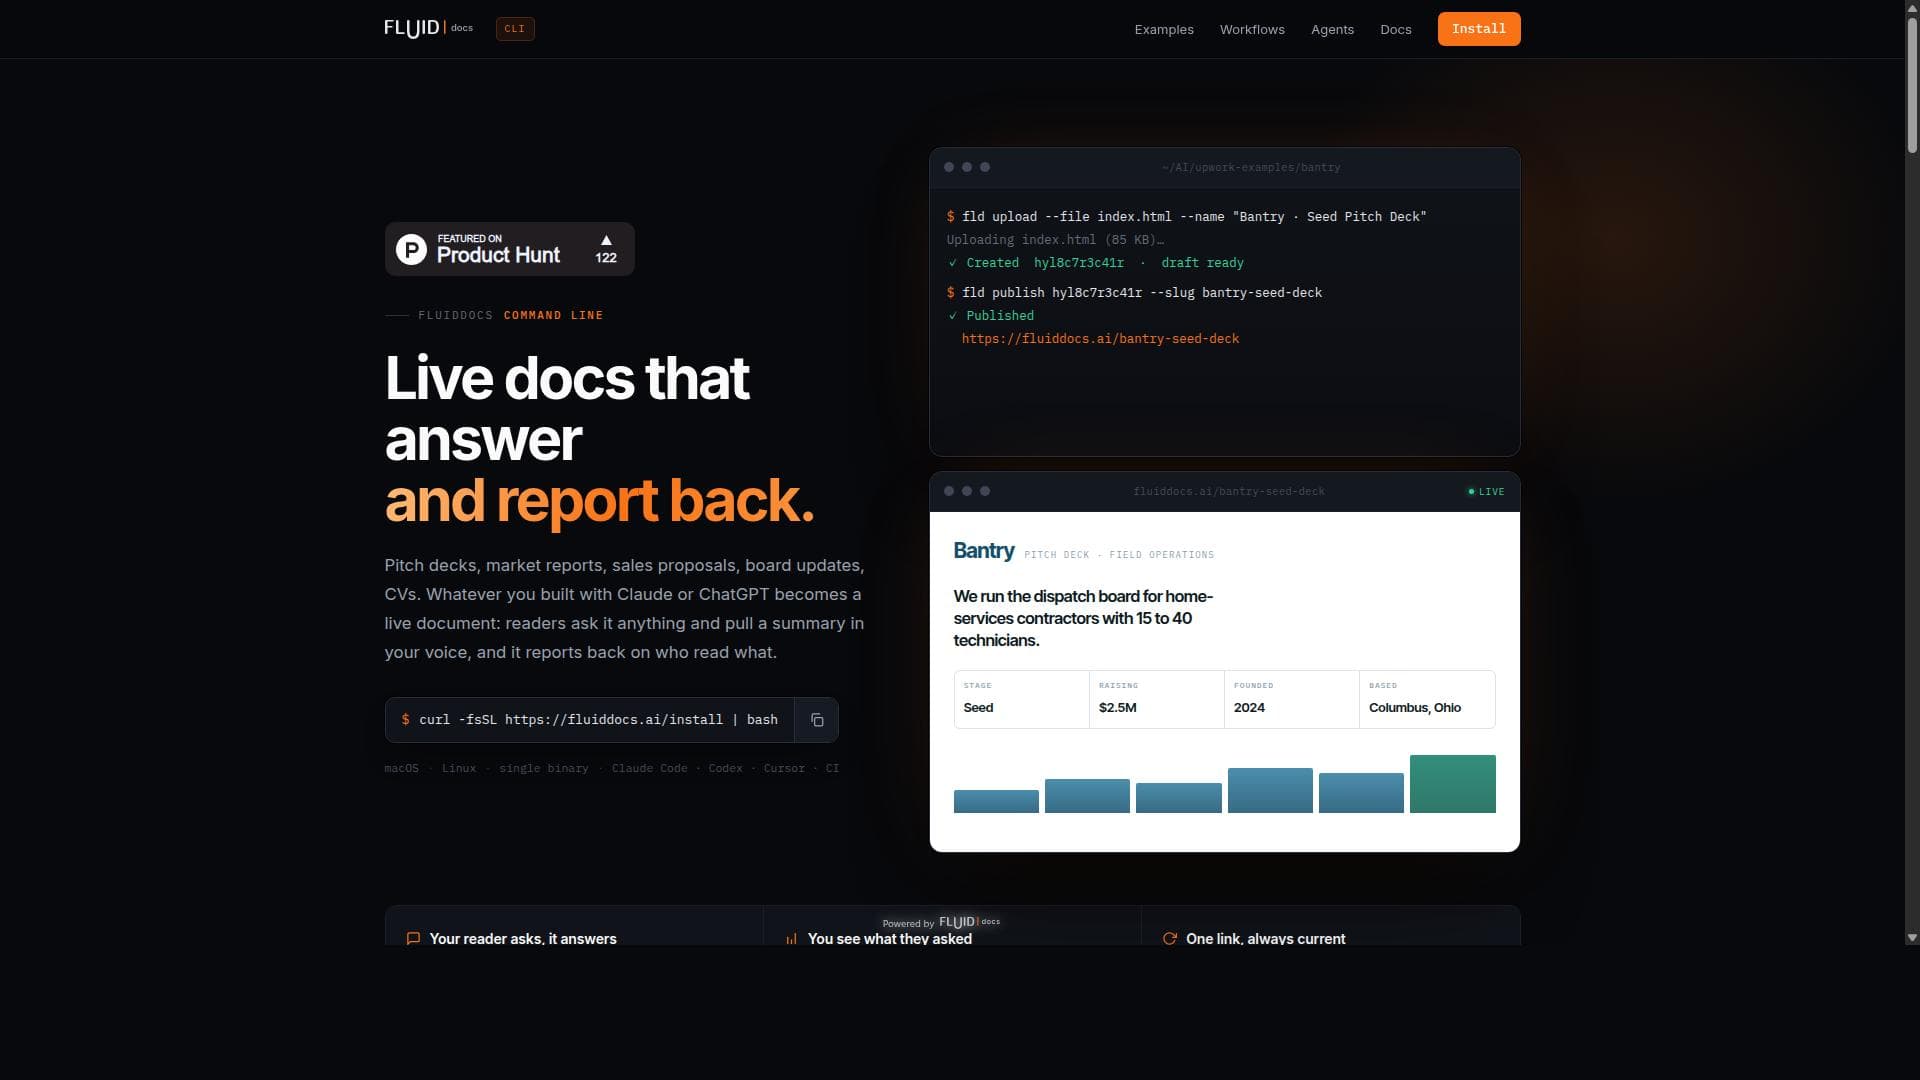1920x1080 pixels.
Task: Click the green Published confirmation line
Action: pos(991,316)
